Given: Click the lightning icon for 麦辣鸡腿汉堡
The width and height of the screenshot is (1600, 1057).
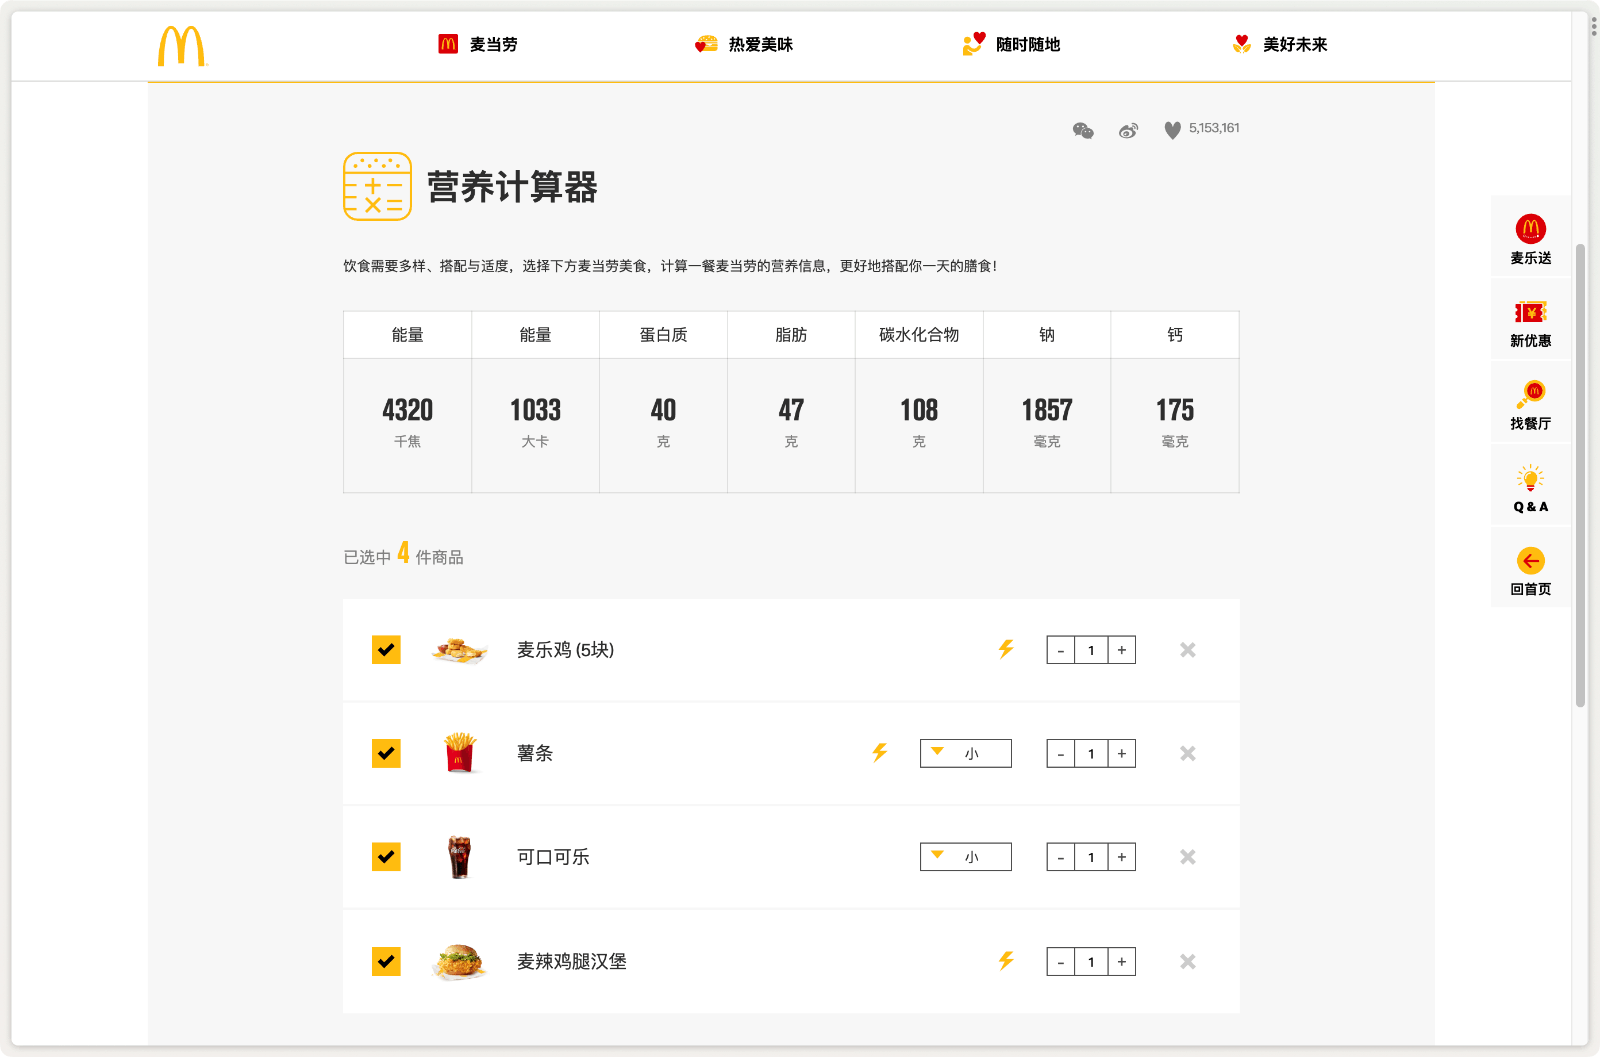Looking at the screenshot, I should pos(1006,961).
